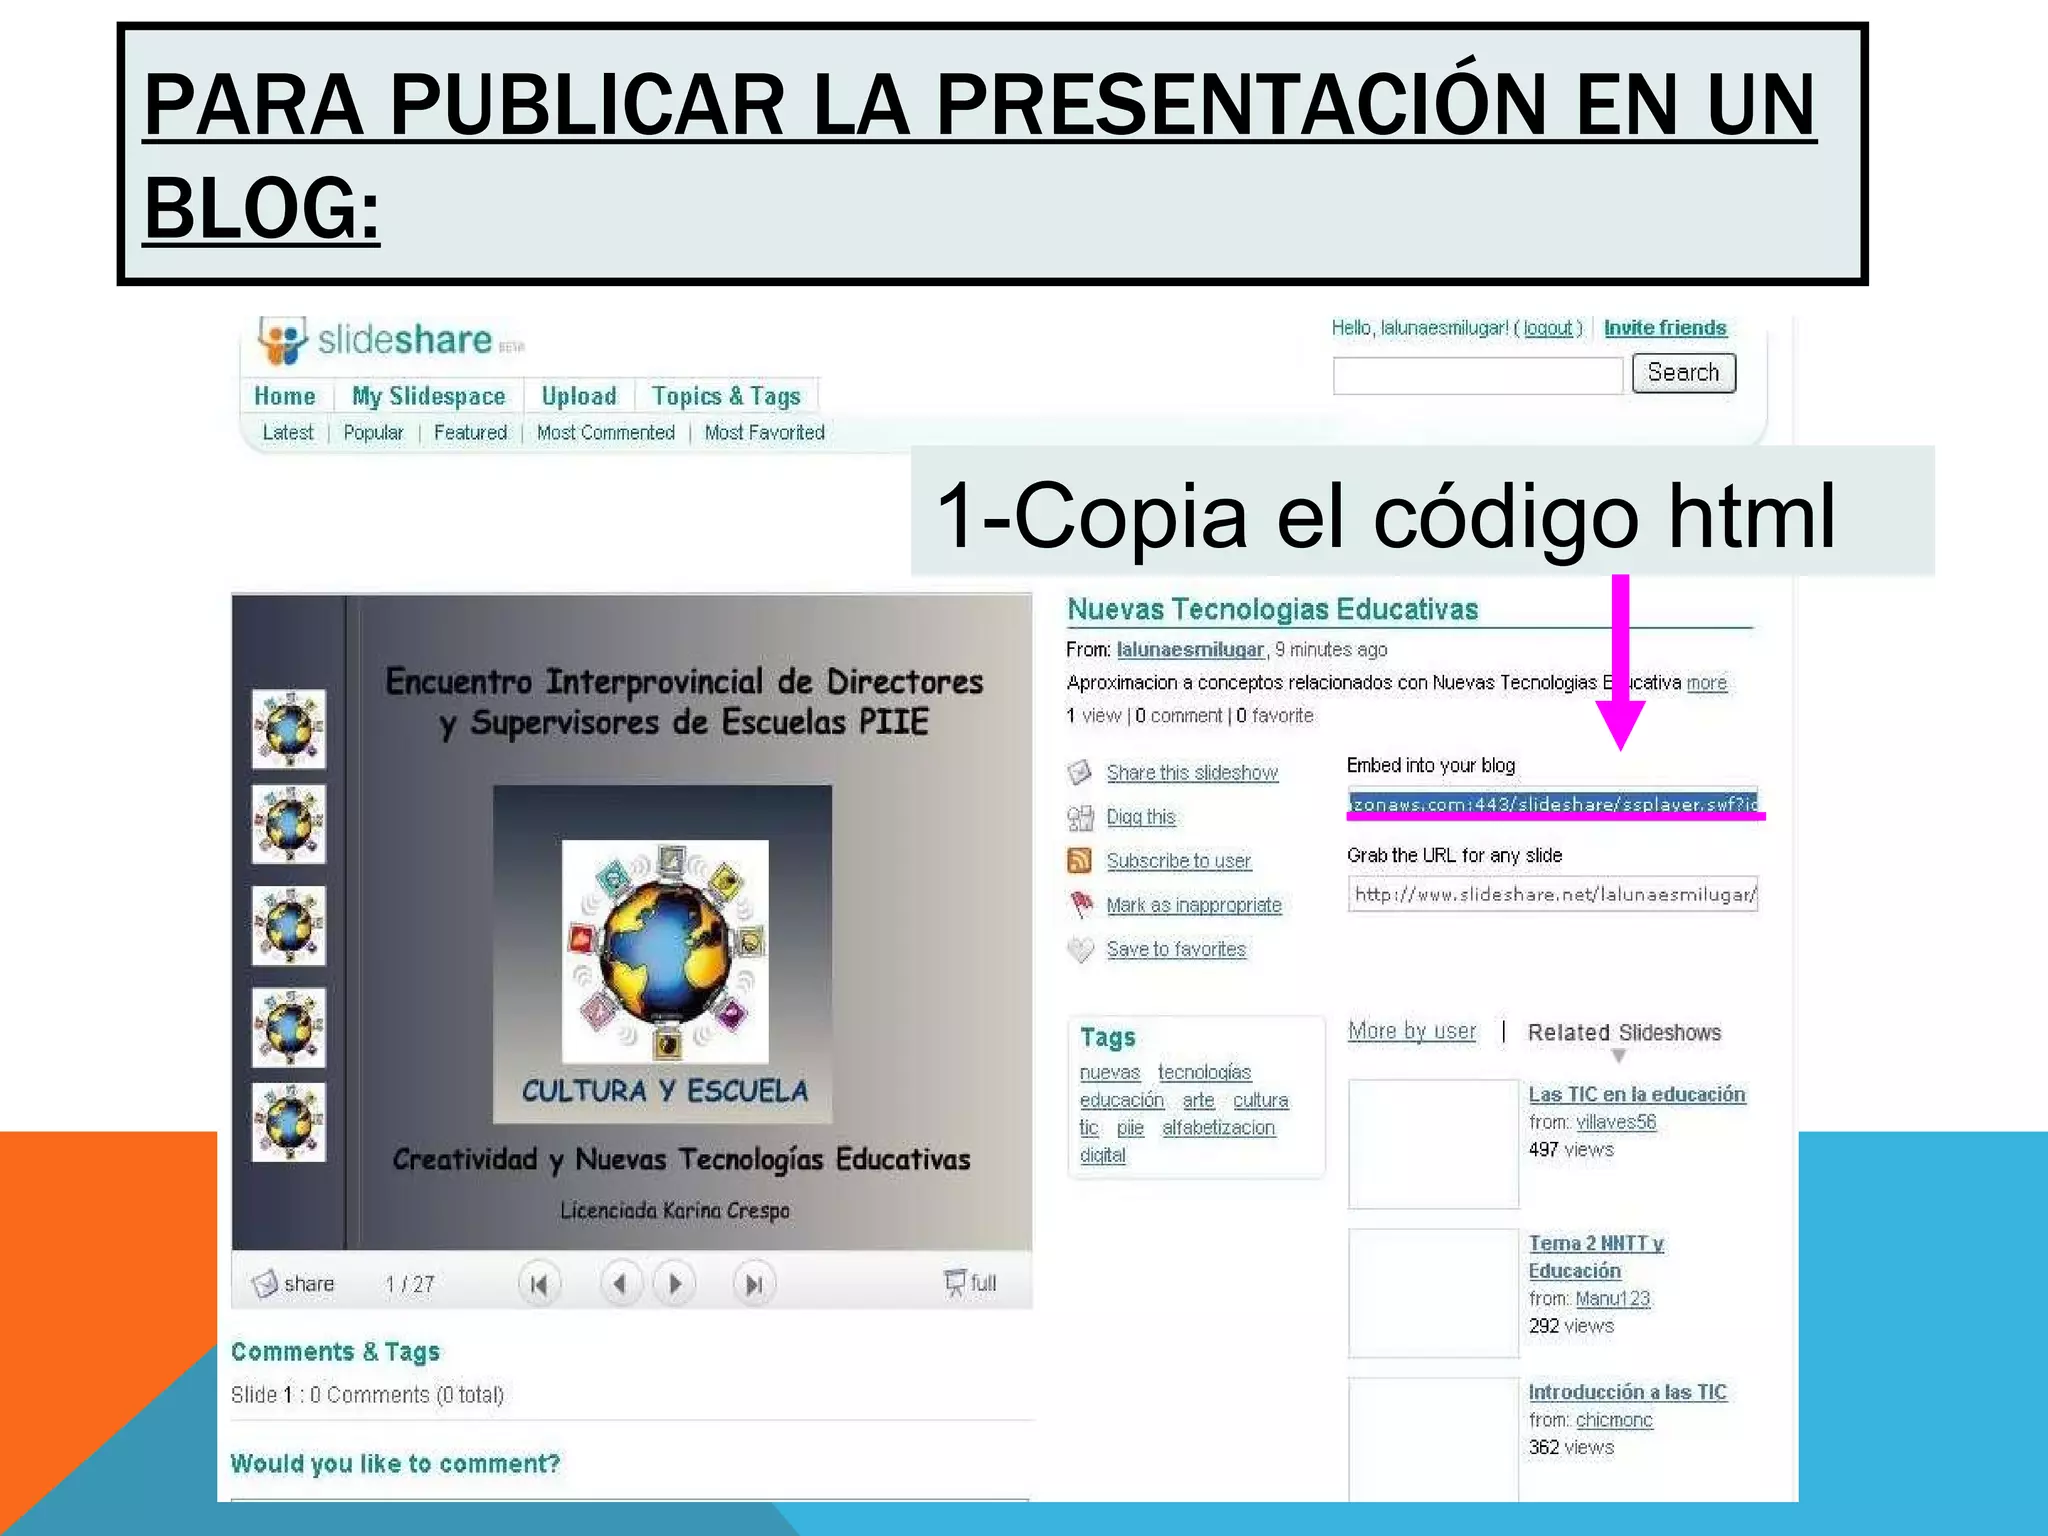Switch to the More by user tab
The image size is (2048, 1536).
click(x=1412, y=1031)
